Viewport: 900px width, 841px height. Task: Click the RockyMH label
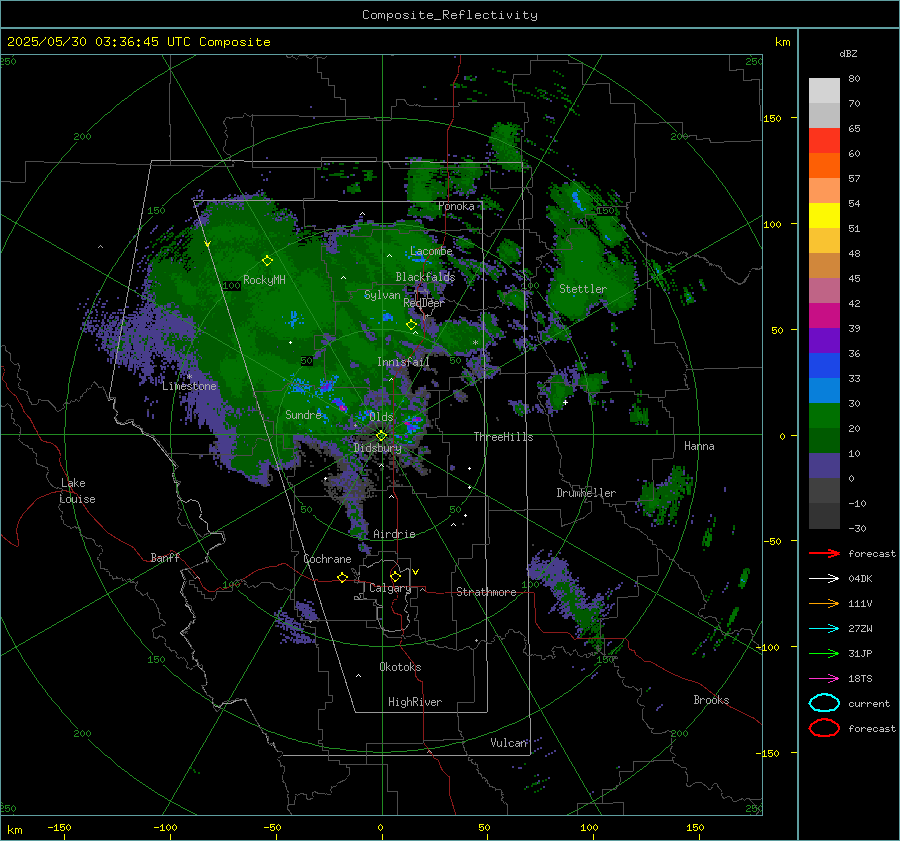pos(264,280)
